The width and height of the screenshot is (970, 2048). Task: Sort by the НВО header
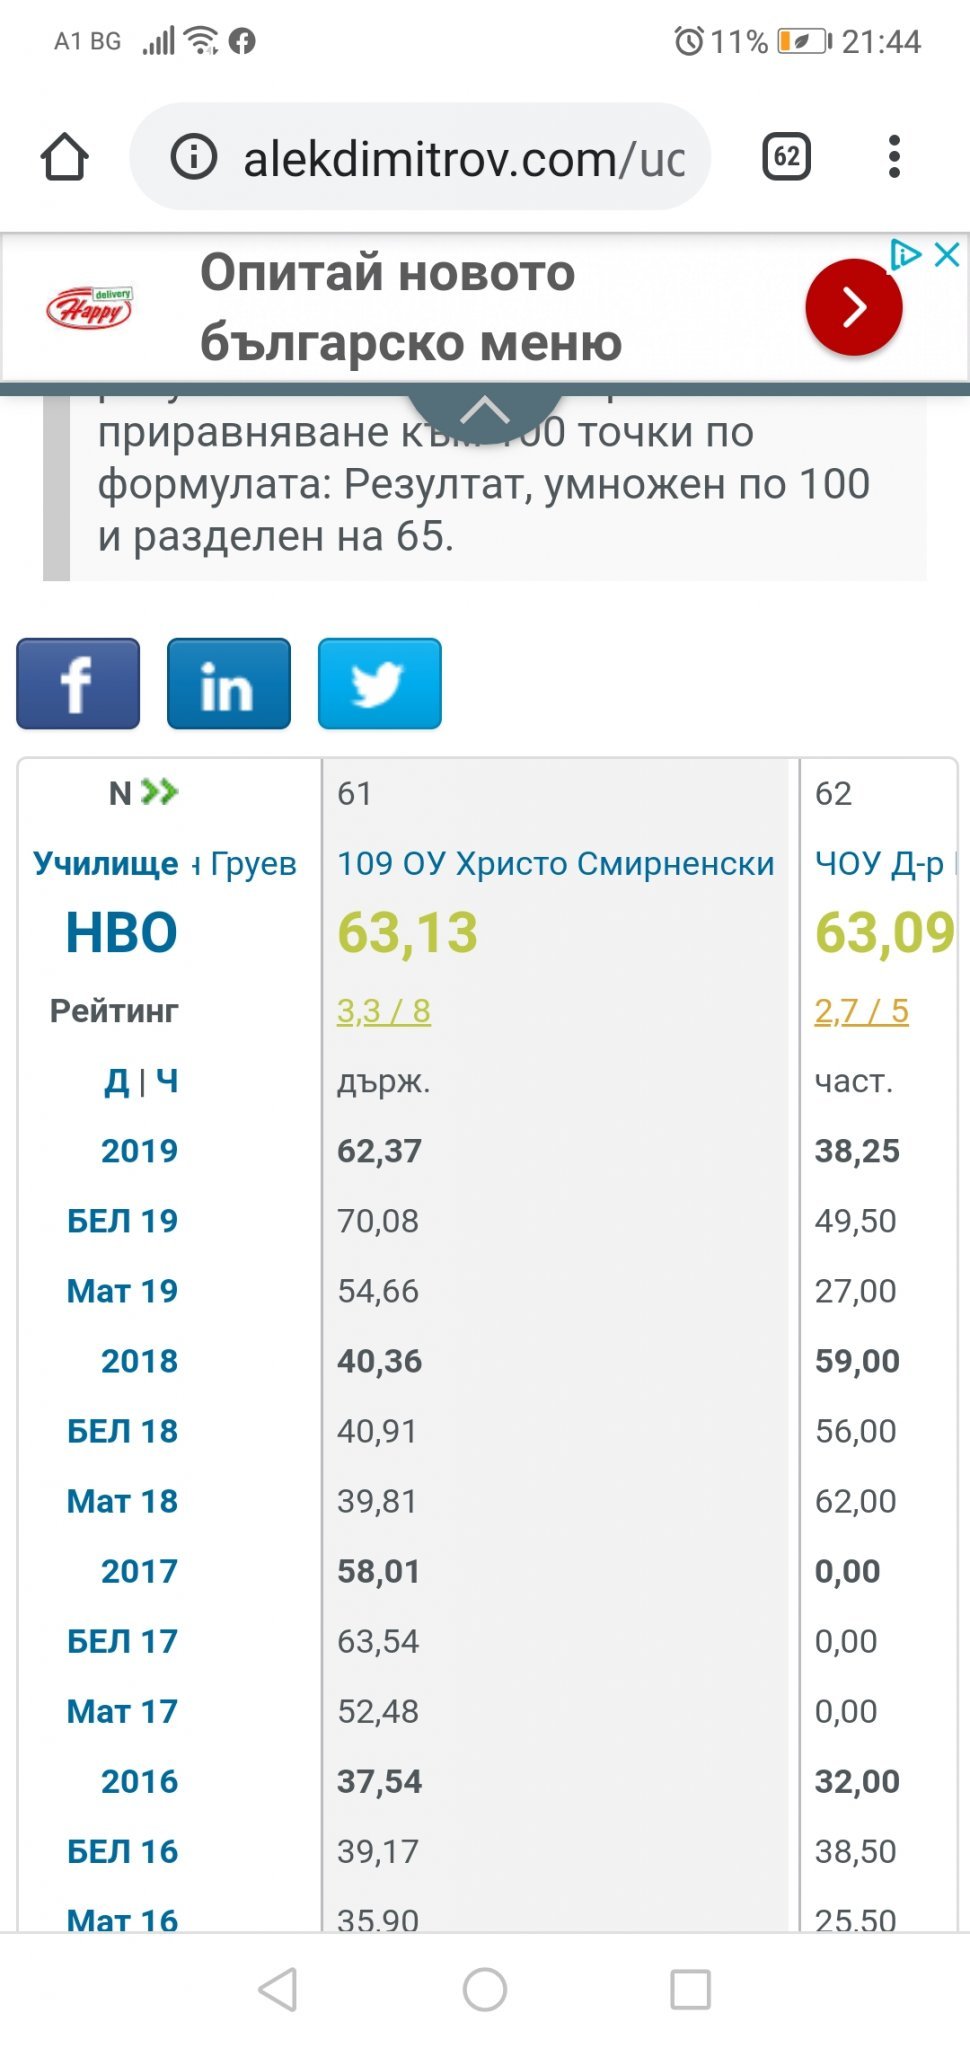pos(121,933)
